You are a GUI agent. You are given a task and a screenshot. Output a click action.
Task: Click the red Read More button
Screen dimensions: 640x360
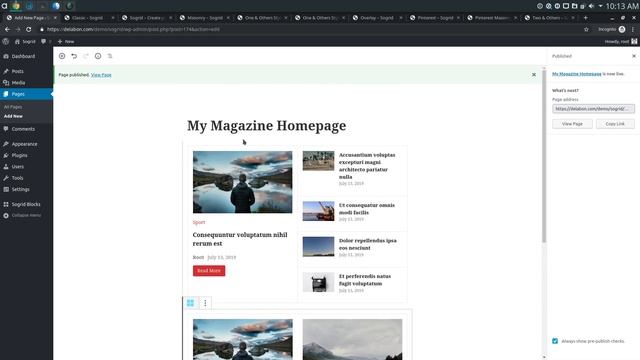(x=209, y=271)
